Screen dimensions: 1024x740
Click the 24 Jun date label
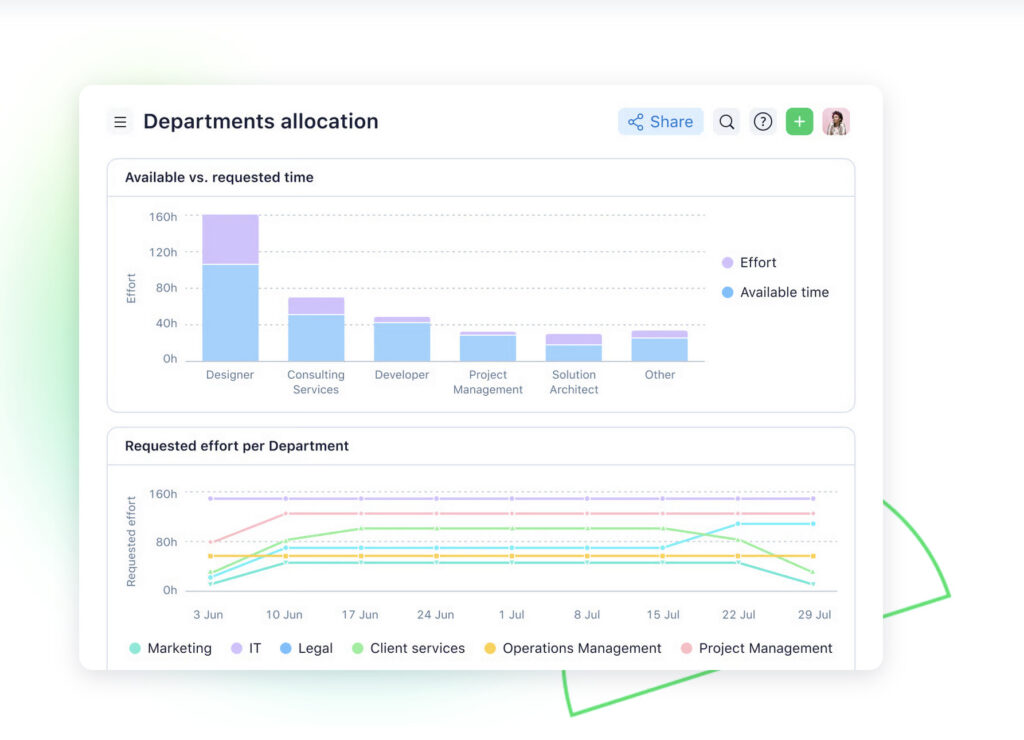coord(436,615)
